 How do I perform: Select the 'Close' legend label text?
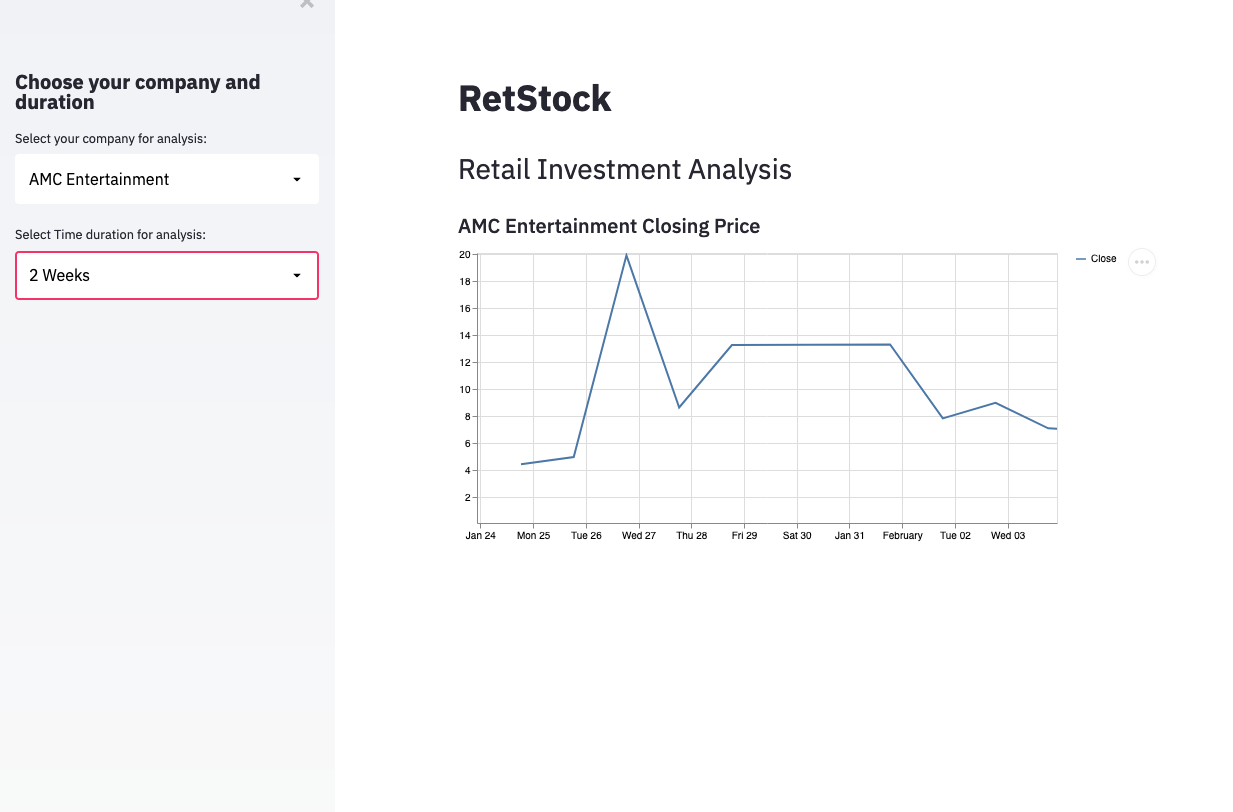[x=1104, y=259]
